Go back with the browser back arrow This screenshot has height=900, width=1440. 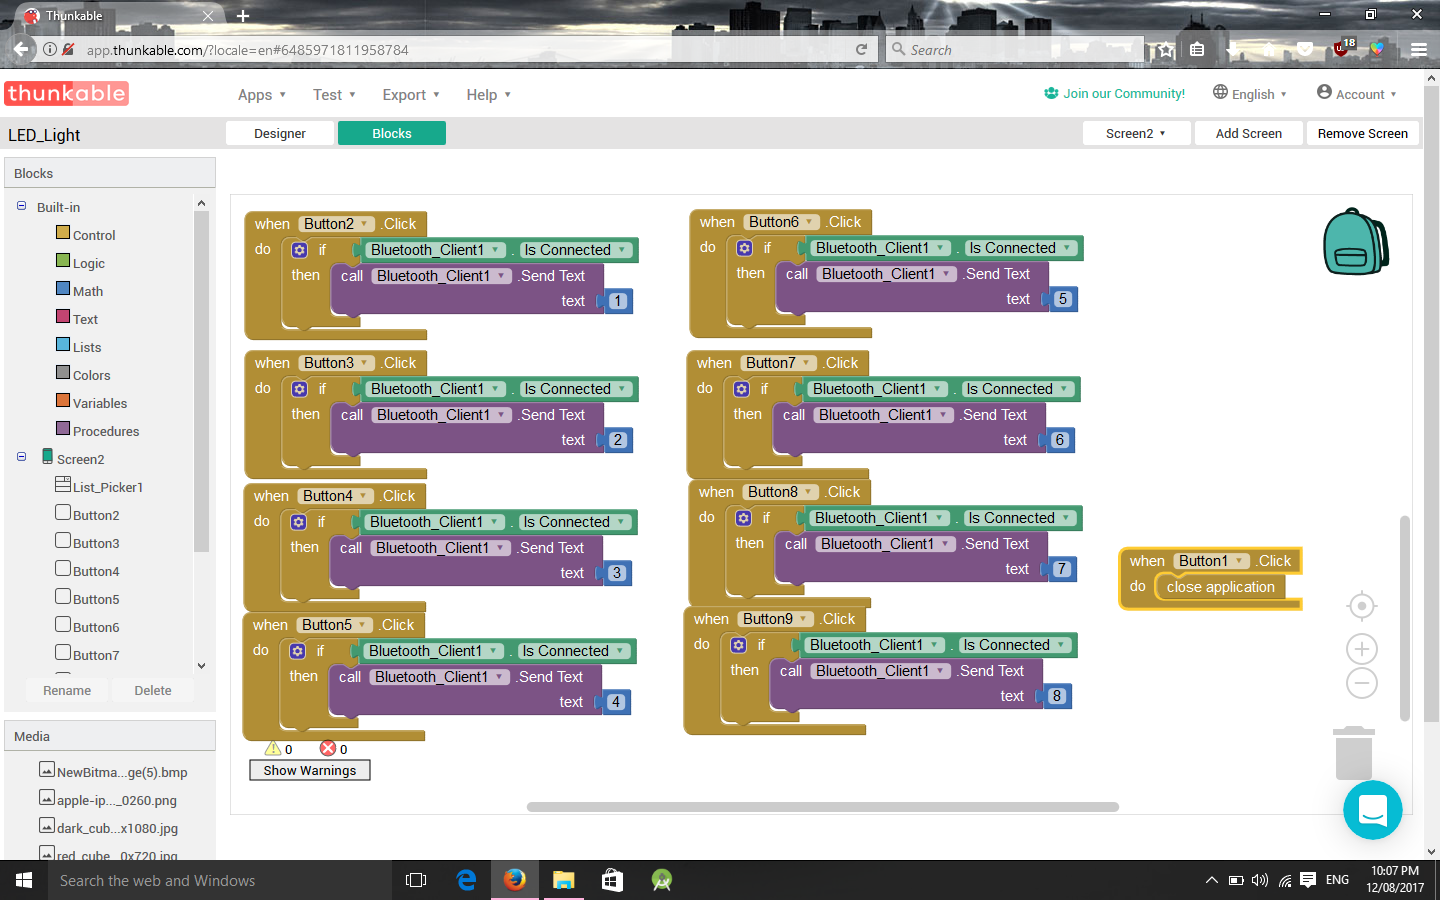click(x=21, y=48)
